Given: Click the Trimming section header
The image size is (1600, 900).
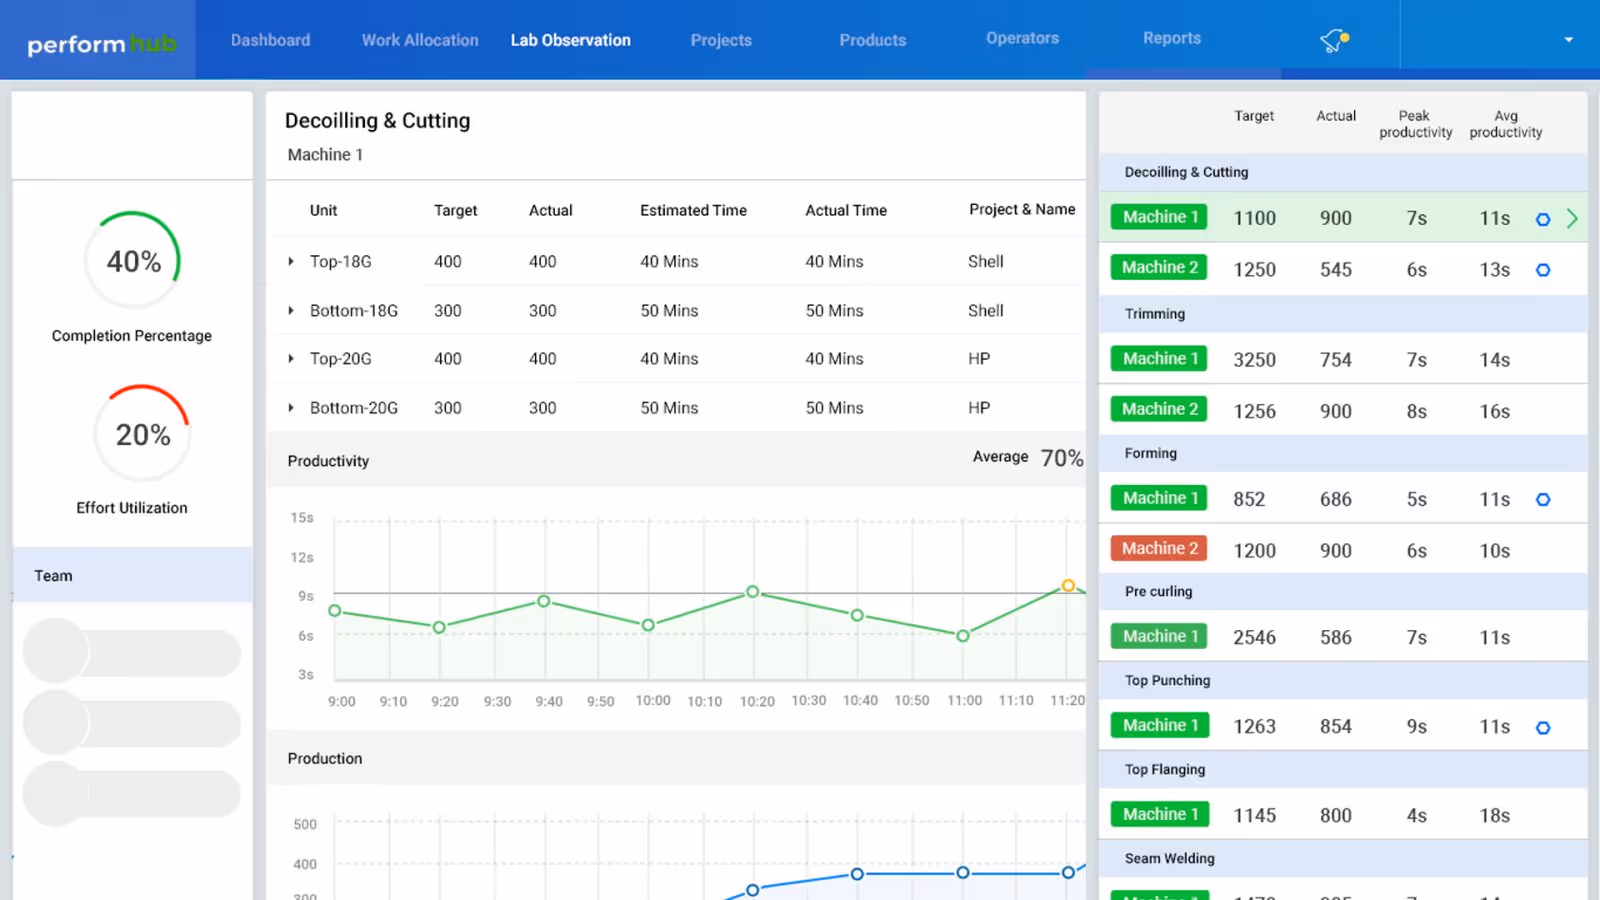Looking at the screenshot, I should point(1342,314).
